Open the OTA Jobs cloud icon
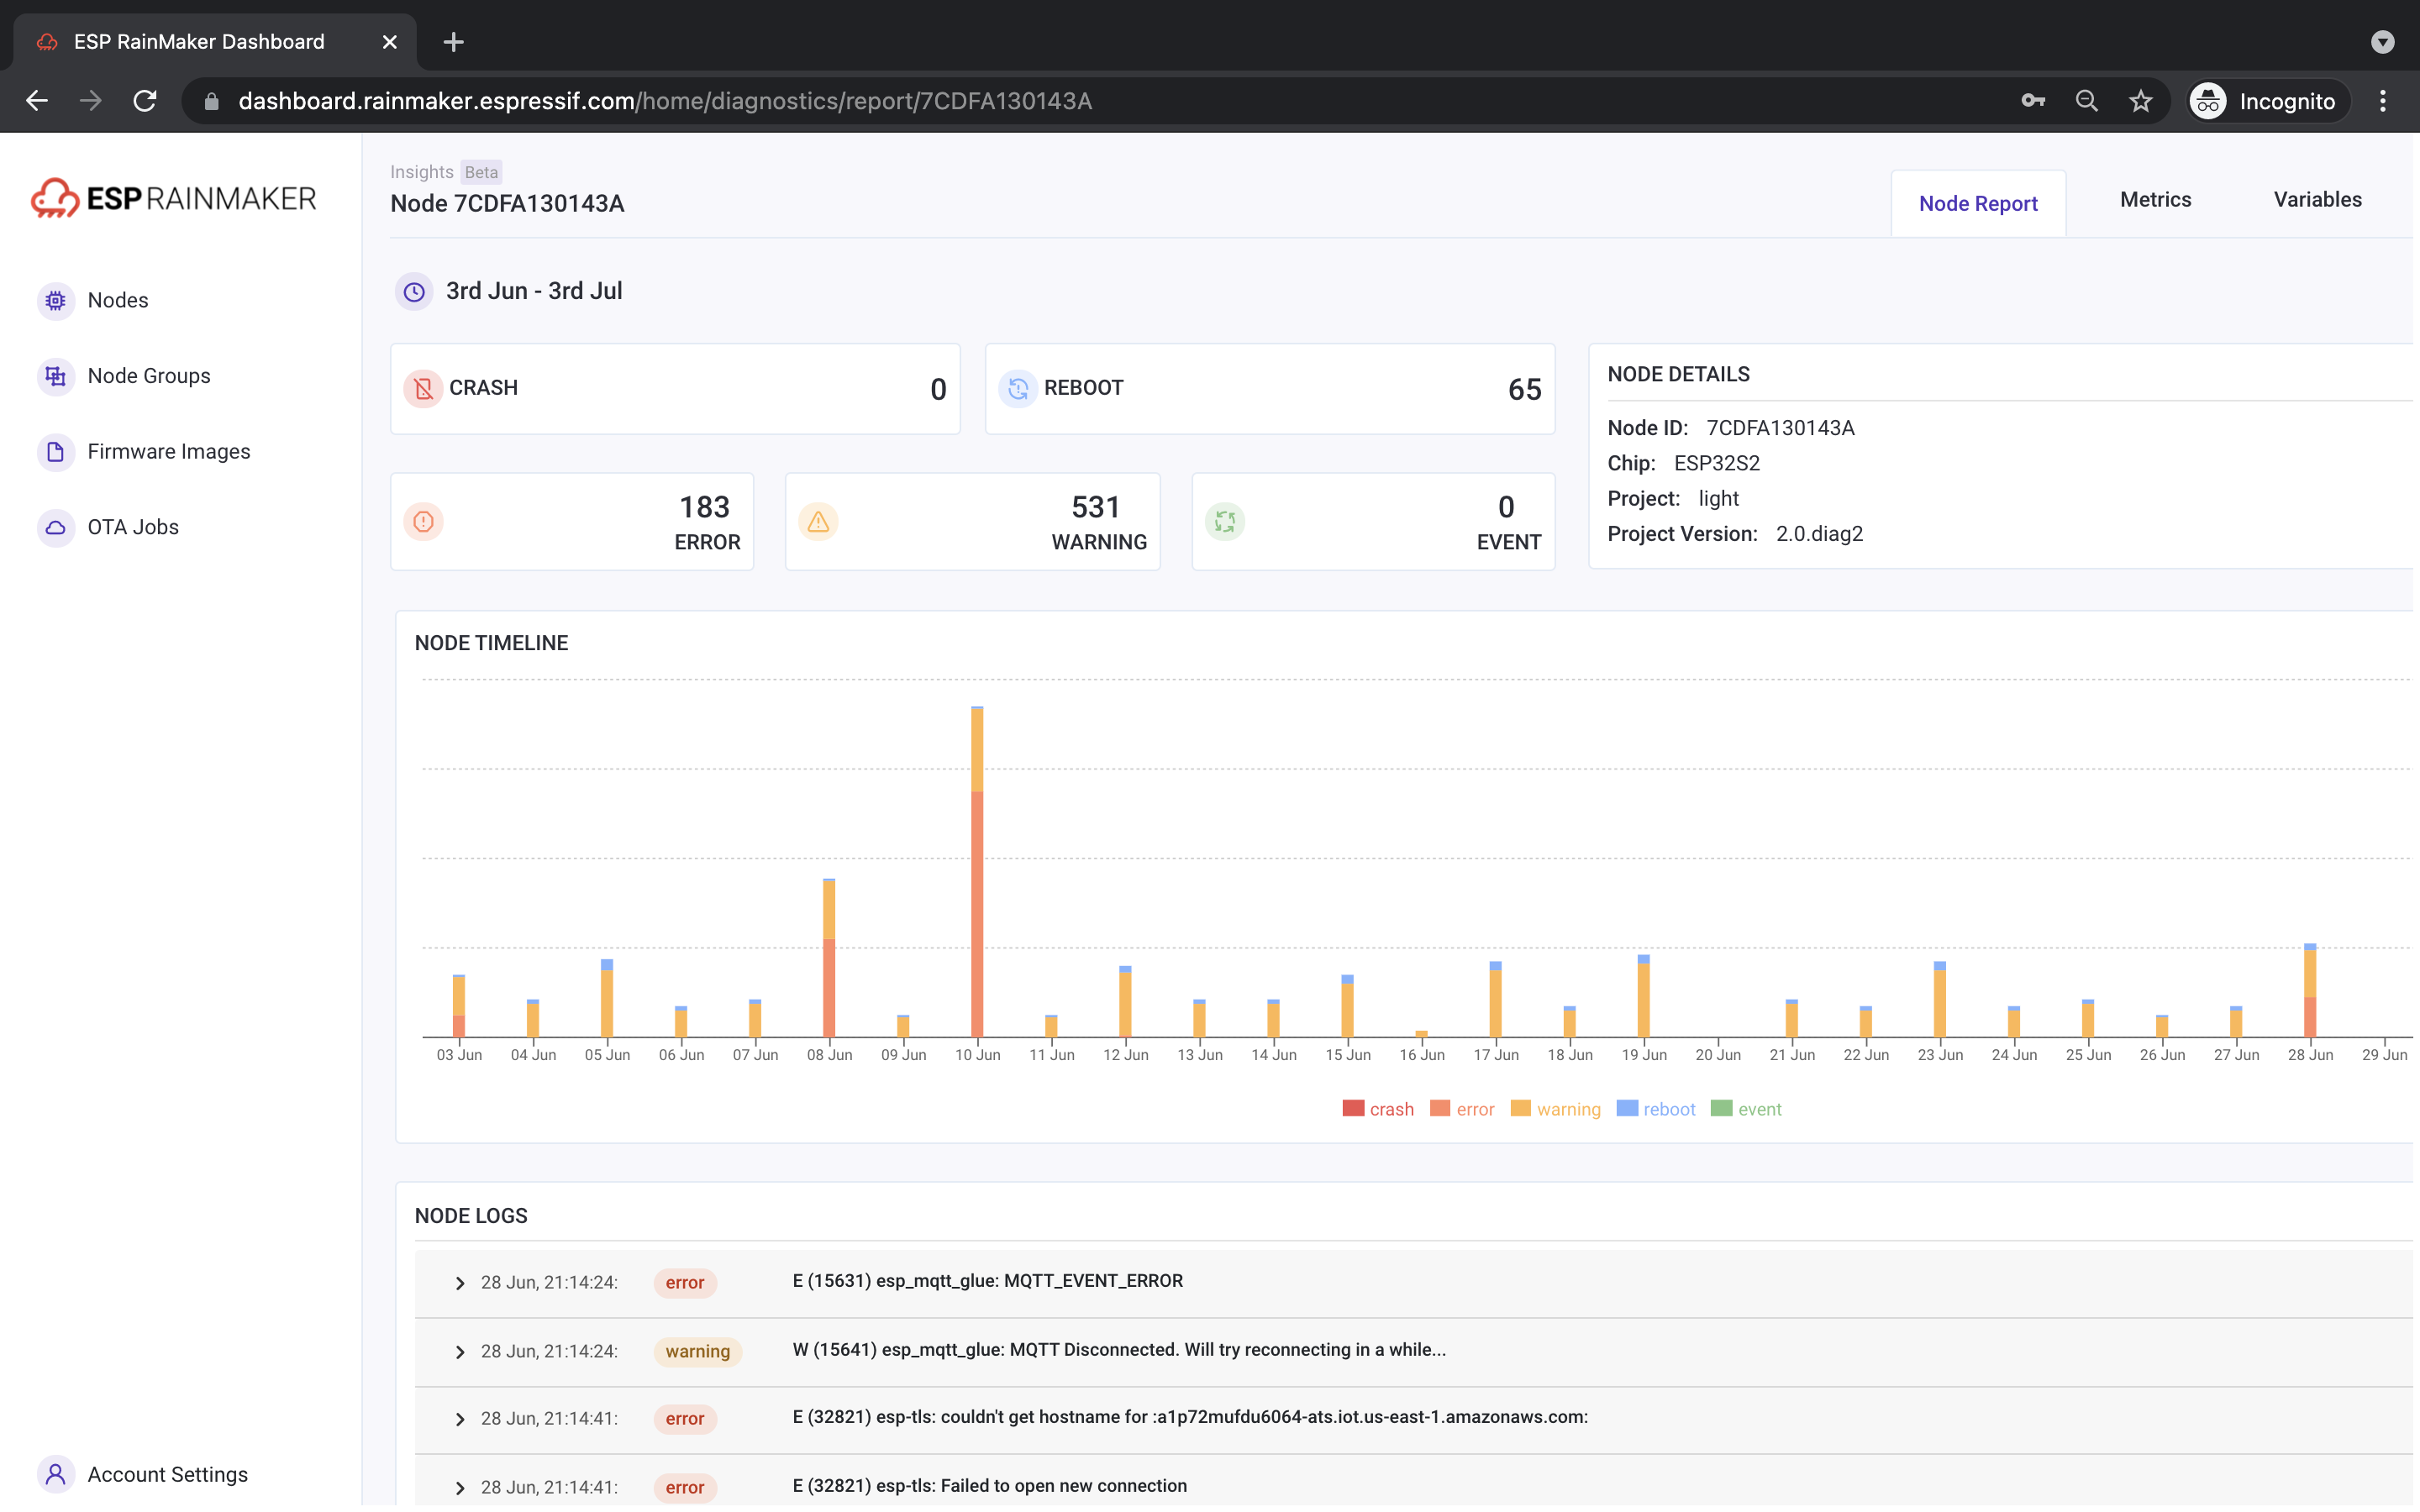Screen dimensions: 2420x1512 pyautogui.click(x=56, y=527)
